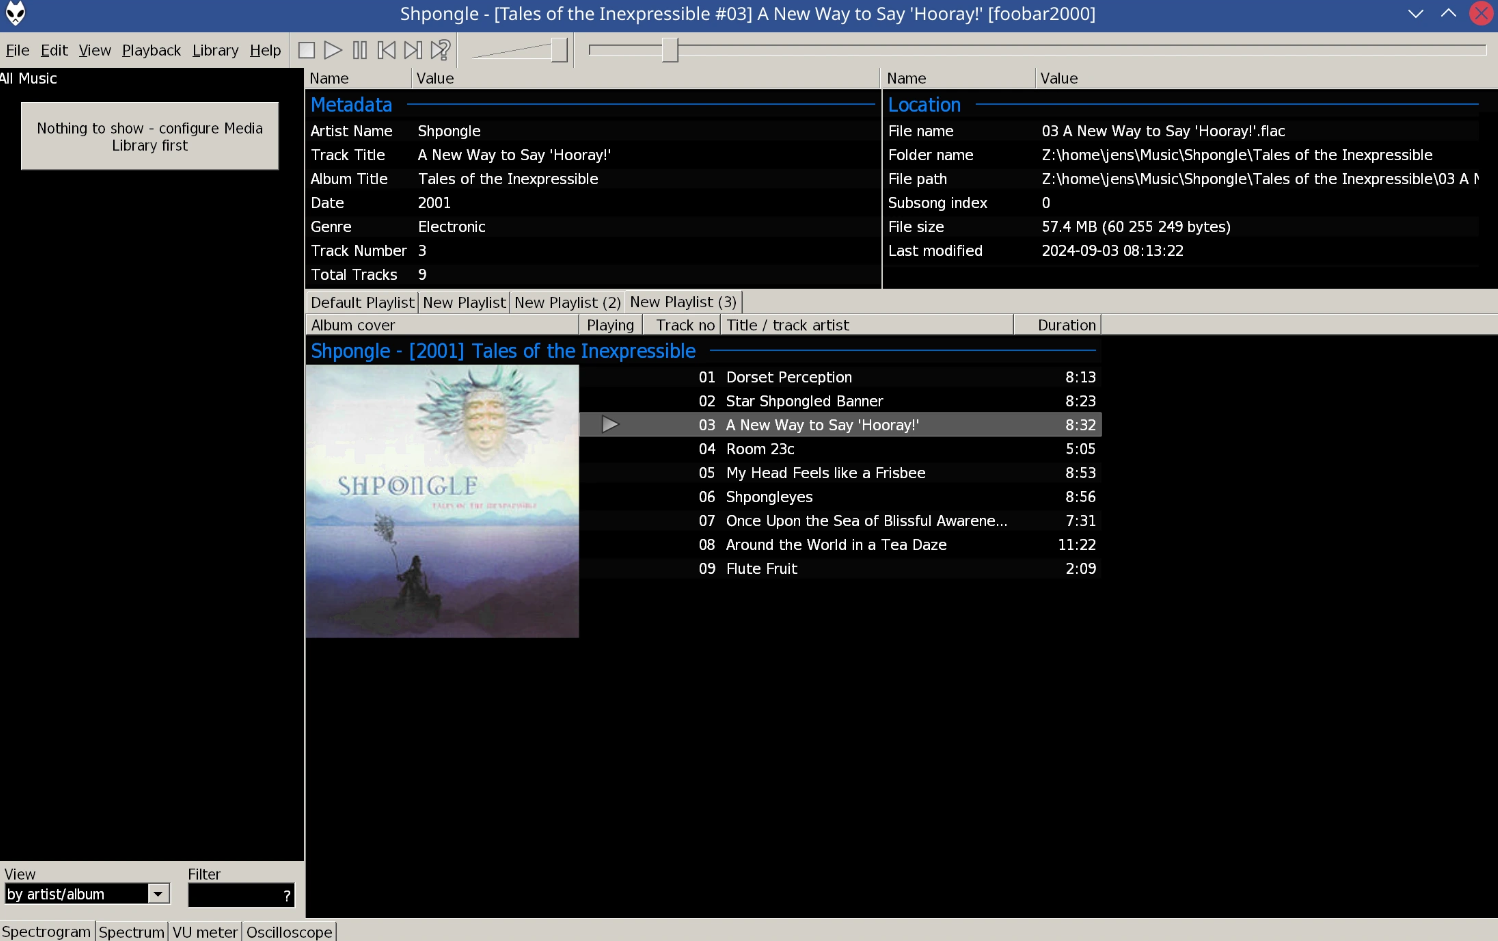1498x941 pixels.
Task: Adjust the volume slider handle
Action: pos(559,50)
